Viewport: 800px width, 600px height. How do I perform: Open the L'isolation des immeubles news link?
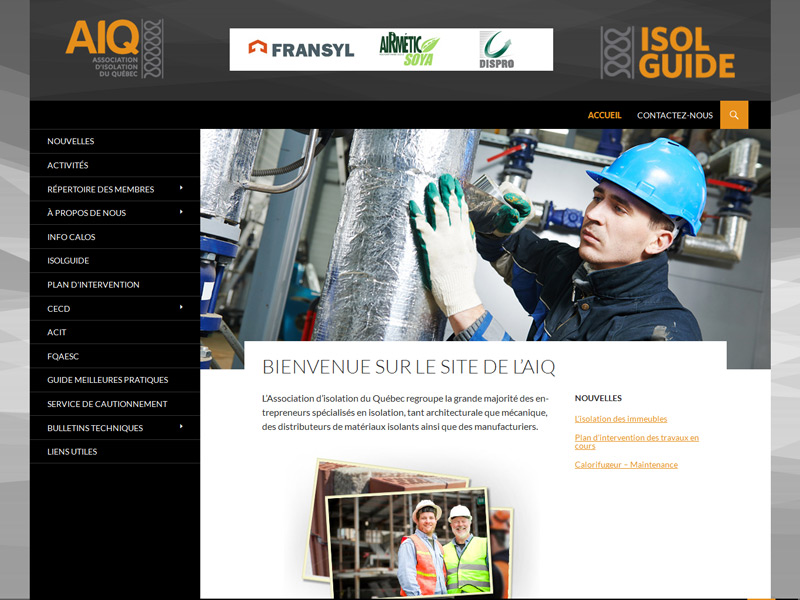[621, 419]
